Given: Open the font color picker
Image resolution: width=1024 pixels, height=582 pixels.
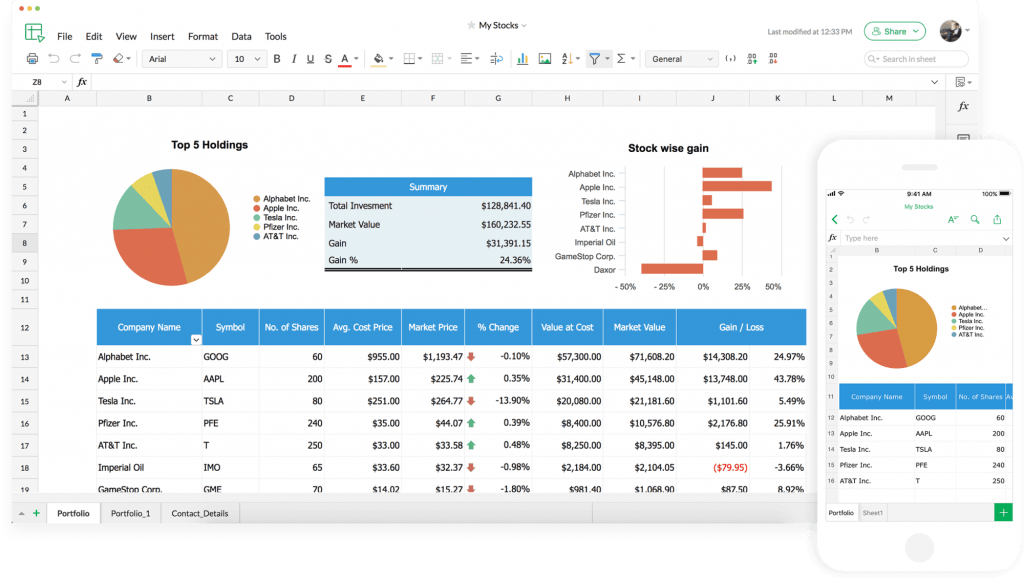Looking at the screenshot, I should pos(344,59).
